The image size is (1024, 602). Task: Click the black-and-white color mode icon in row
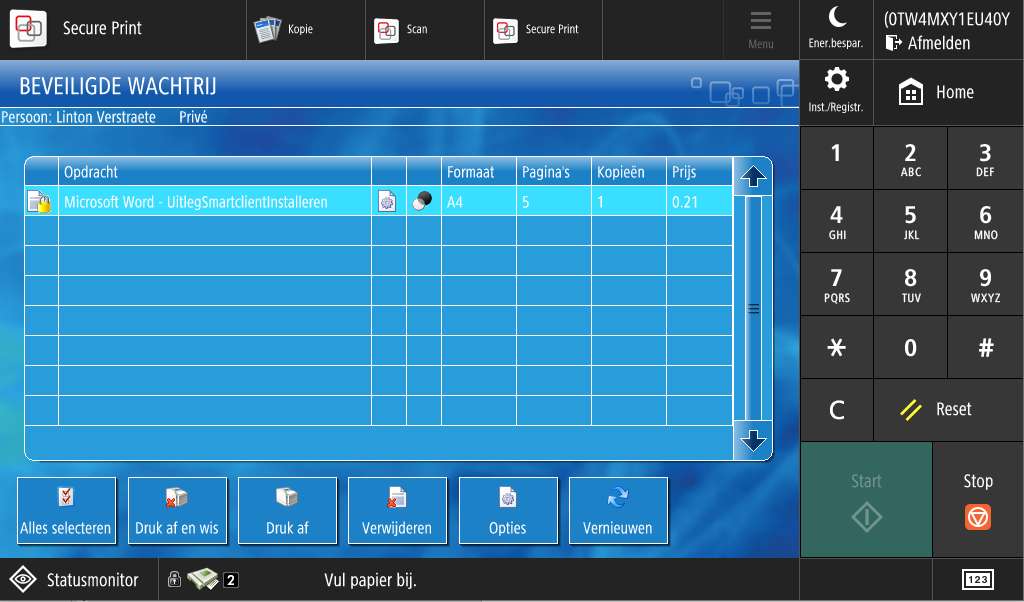coord(423,201)
